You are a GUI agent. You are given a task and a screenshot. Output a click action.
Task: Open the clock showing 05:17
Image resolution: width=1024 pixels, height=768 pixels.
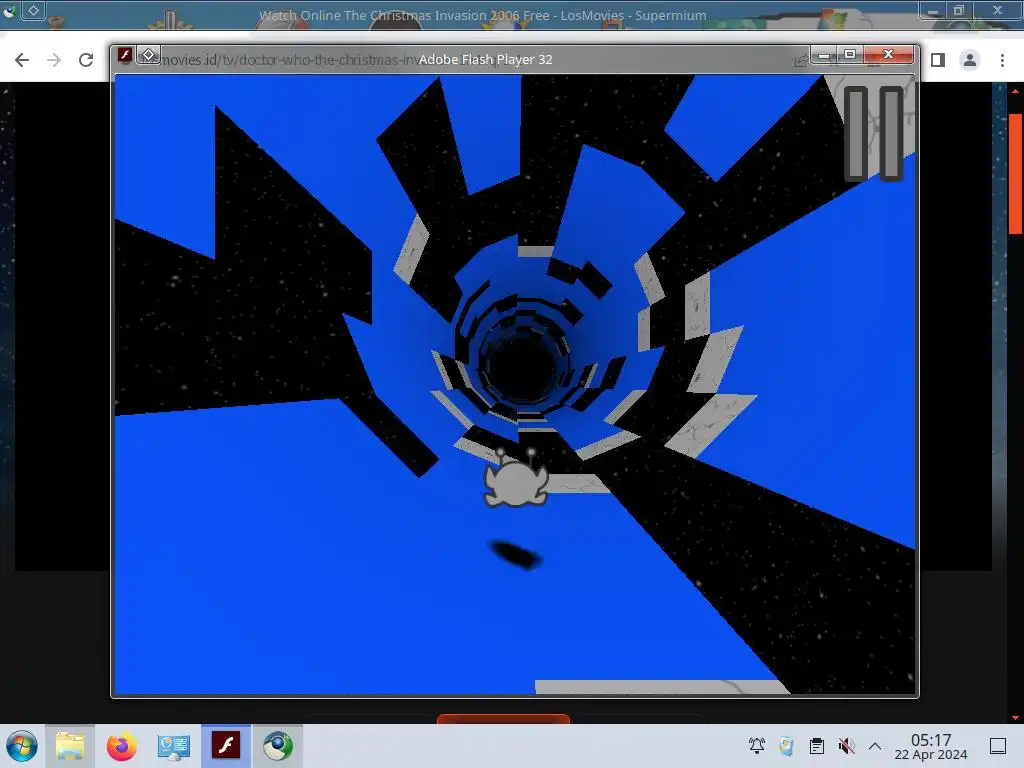pos(931,746)
